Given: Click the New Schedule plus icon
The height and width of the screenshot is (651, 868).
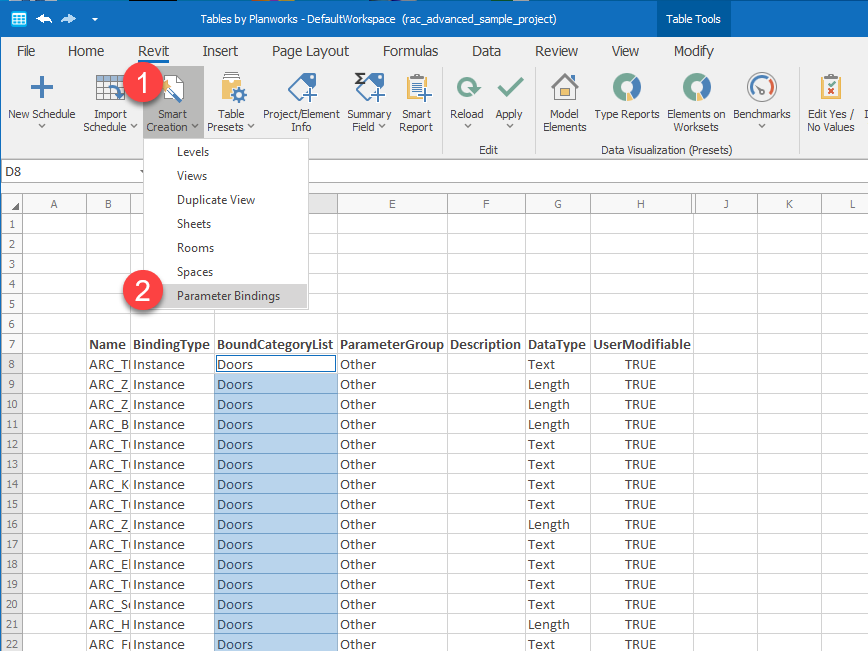Looking at the screenshot, I should point(42,87).
